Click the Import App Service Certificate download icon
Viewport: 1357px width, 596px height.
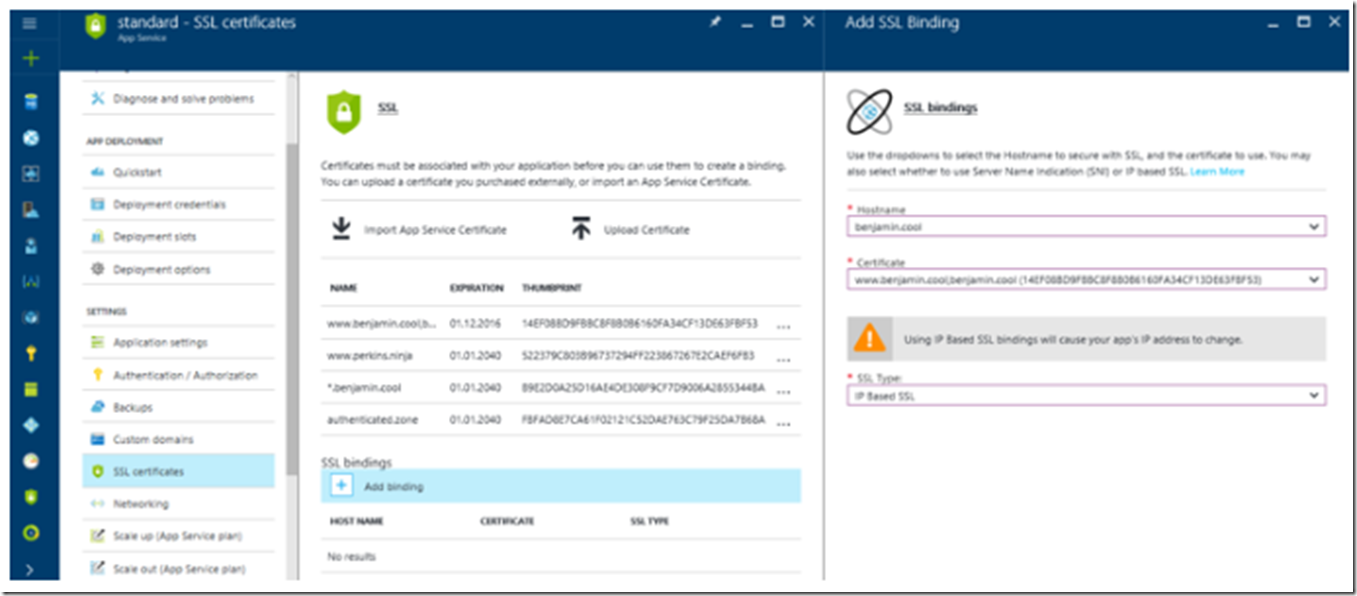click(341, 229)
